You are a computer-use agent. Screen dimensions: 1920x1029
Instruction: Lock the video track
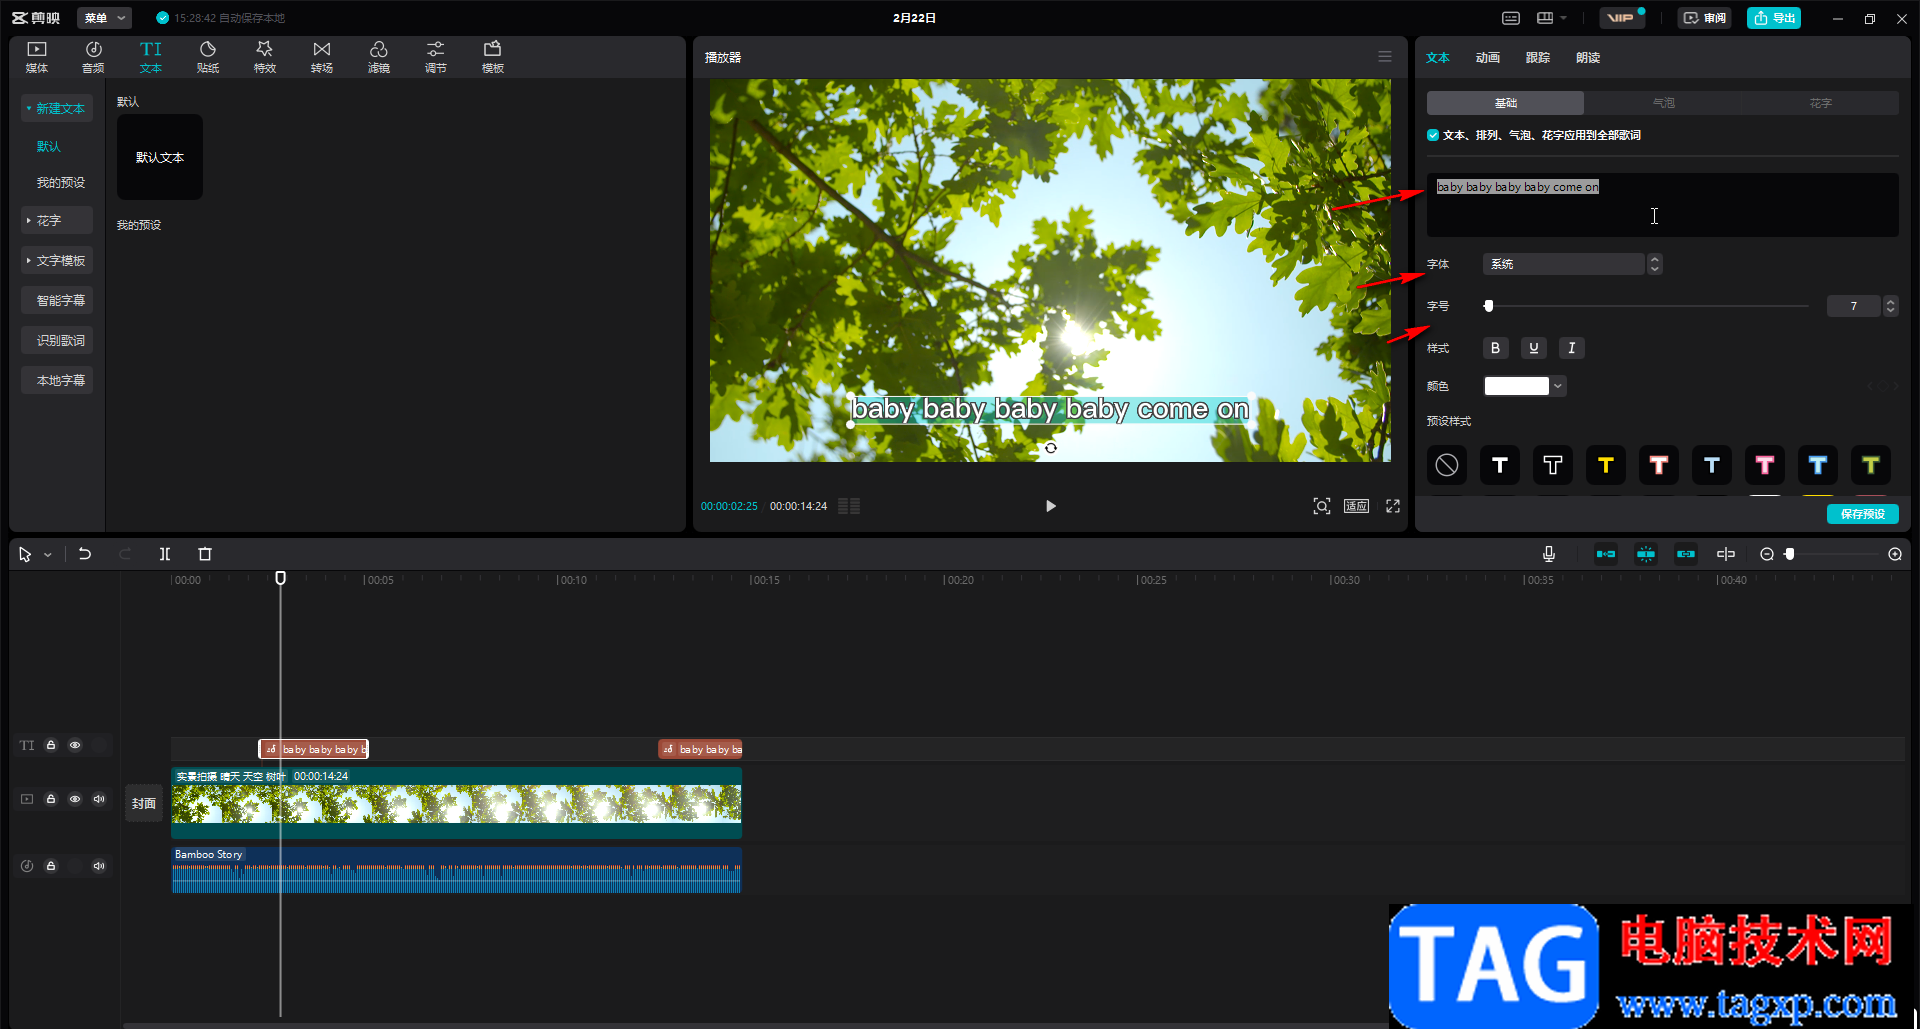51,799
